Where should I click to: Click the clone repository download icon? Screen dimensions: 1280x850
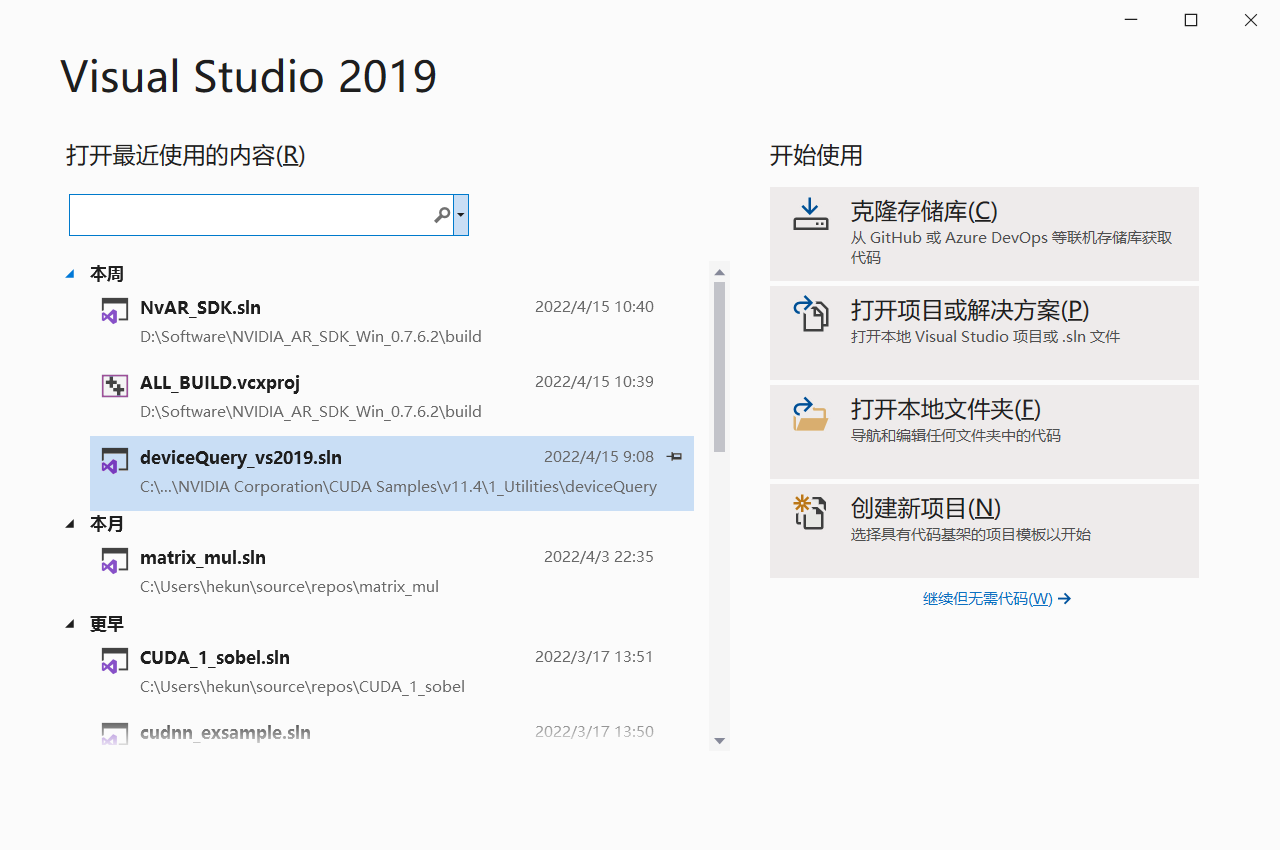pos(811,214)
